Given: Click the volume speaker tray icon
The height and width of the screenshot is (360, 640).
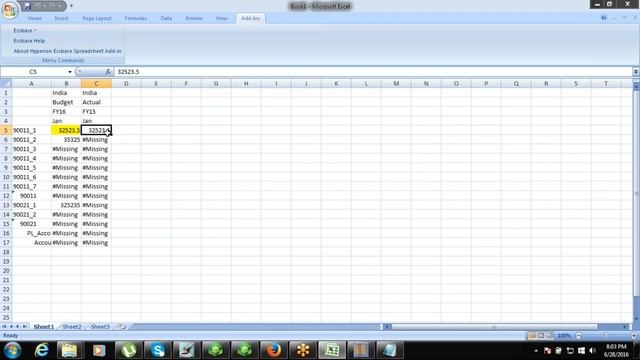Looking at the screenshot, I should click(x=593, y=351).
